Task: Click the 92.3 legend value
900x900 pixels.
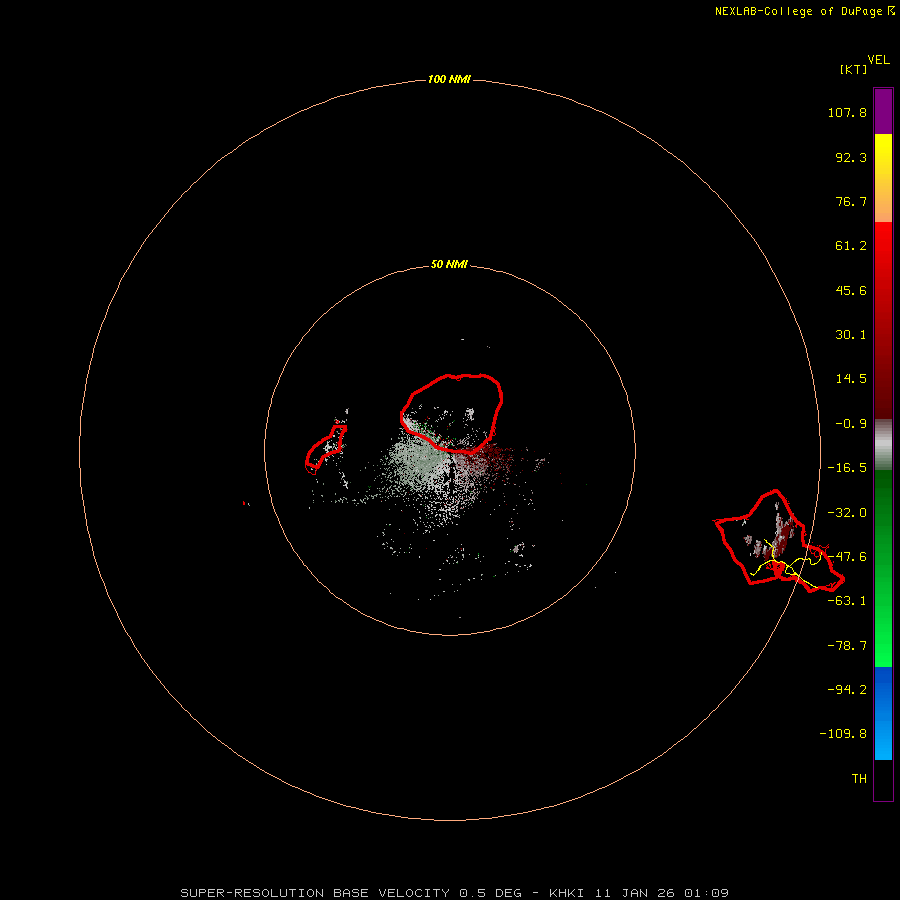Action: pos(851,157)
